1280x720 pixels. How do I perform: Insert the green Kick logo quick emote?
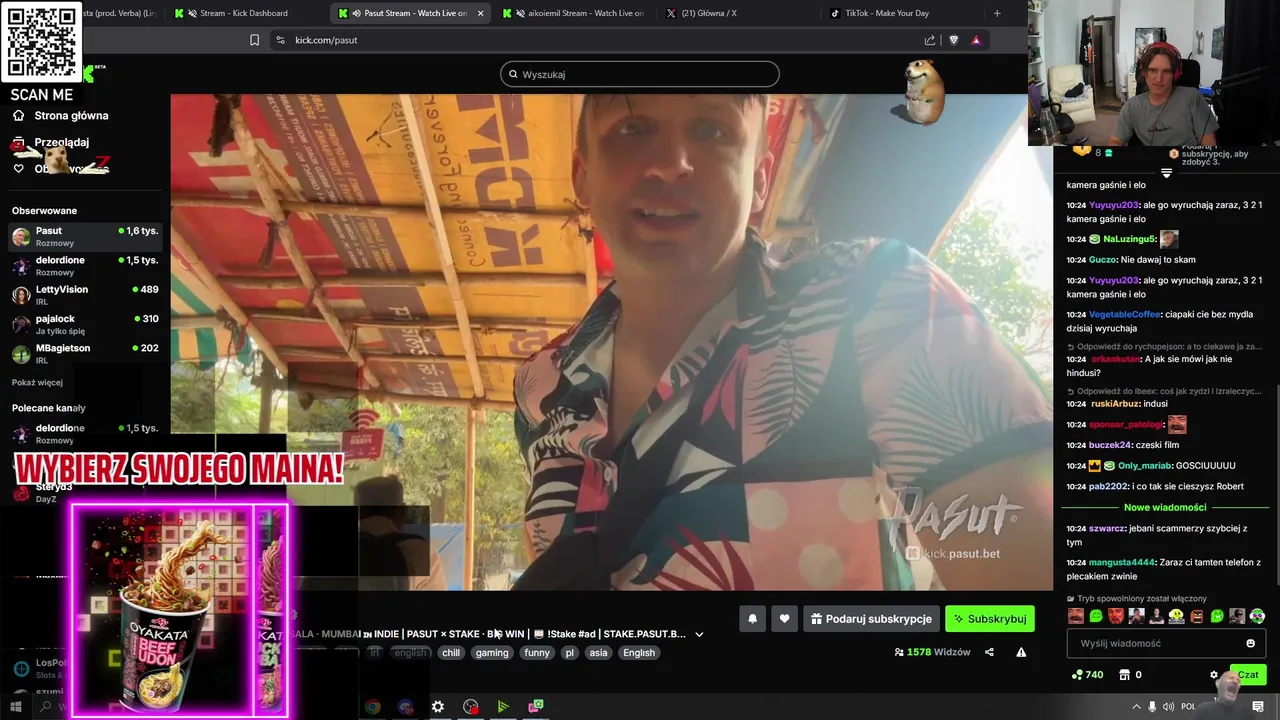click(1096, 616)
